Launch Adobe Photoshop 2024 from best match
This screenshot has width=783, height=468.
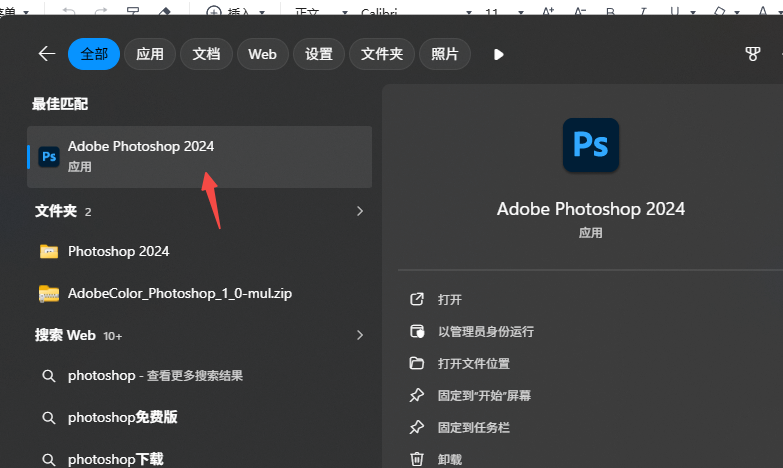(199, 157)
